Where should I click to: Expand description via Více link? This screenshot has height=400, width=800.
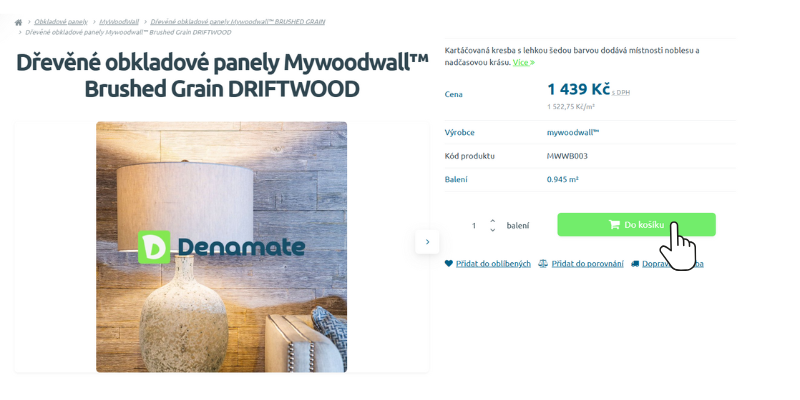[x=523, y=62]
